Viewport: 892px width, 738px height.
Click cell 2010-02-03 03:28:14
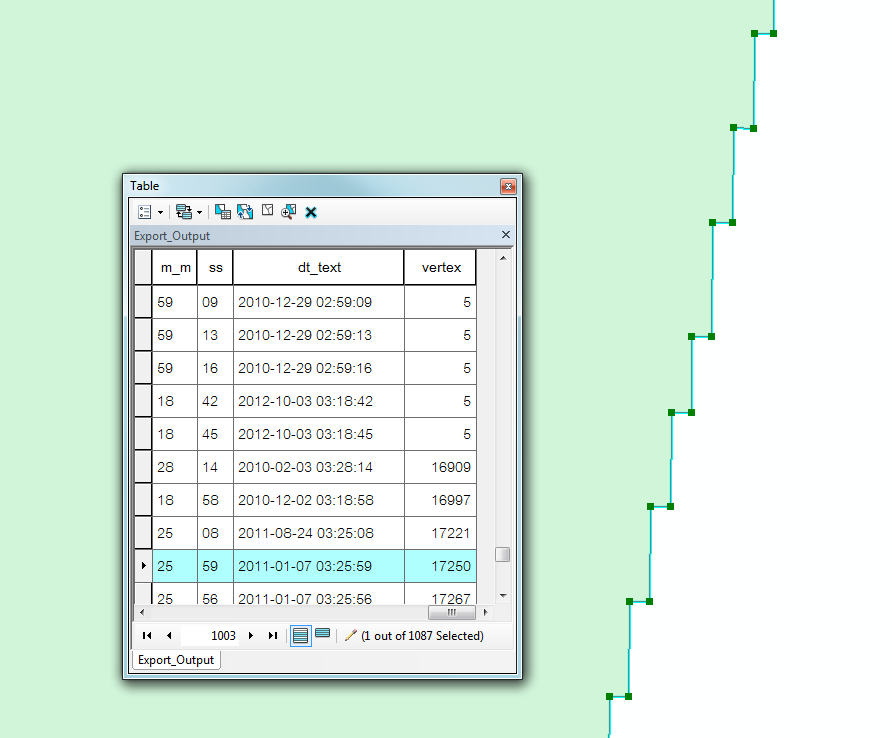(319, 467)
